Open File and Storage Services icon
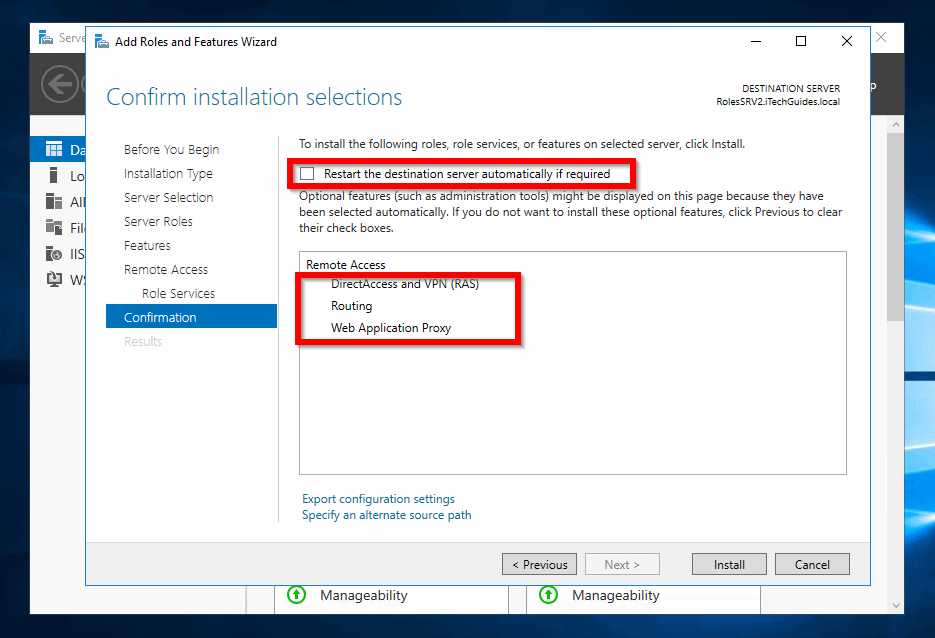Image resolution: width=935 pixels, height=638 pixels. click(x=54, y=228)
